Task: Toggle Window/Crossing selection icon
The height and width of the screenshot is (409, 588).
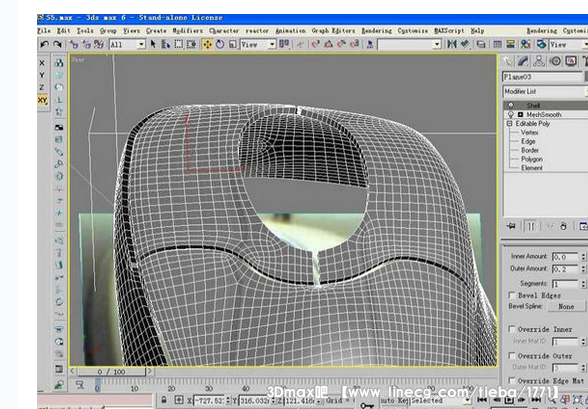Action: coord(191,44)
